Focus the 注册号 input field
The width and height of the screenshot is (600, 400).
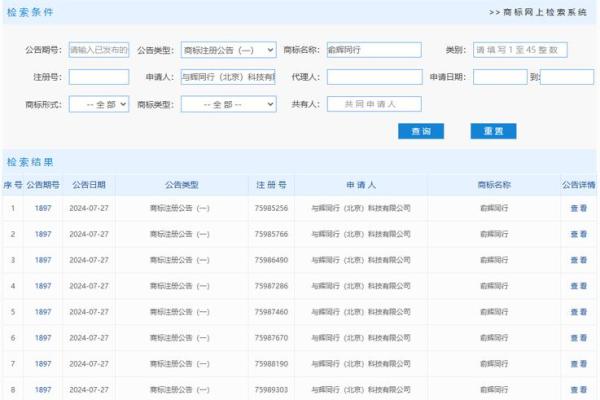(99, 77)
